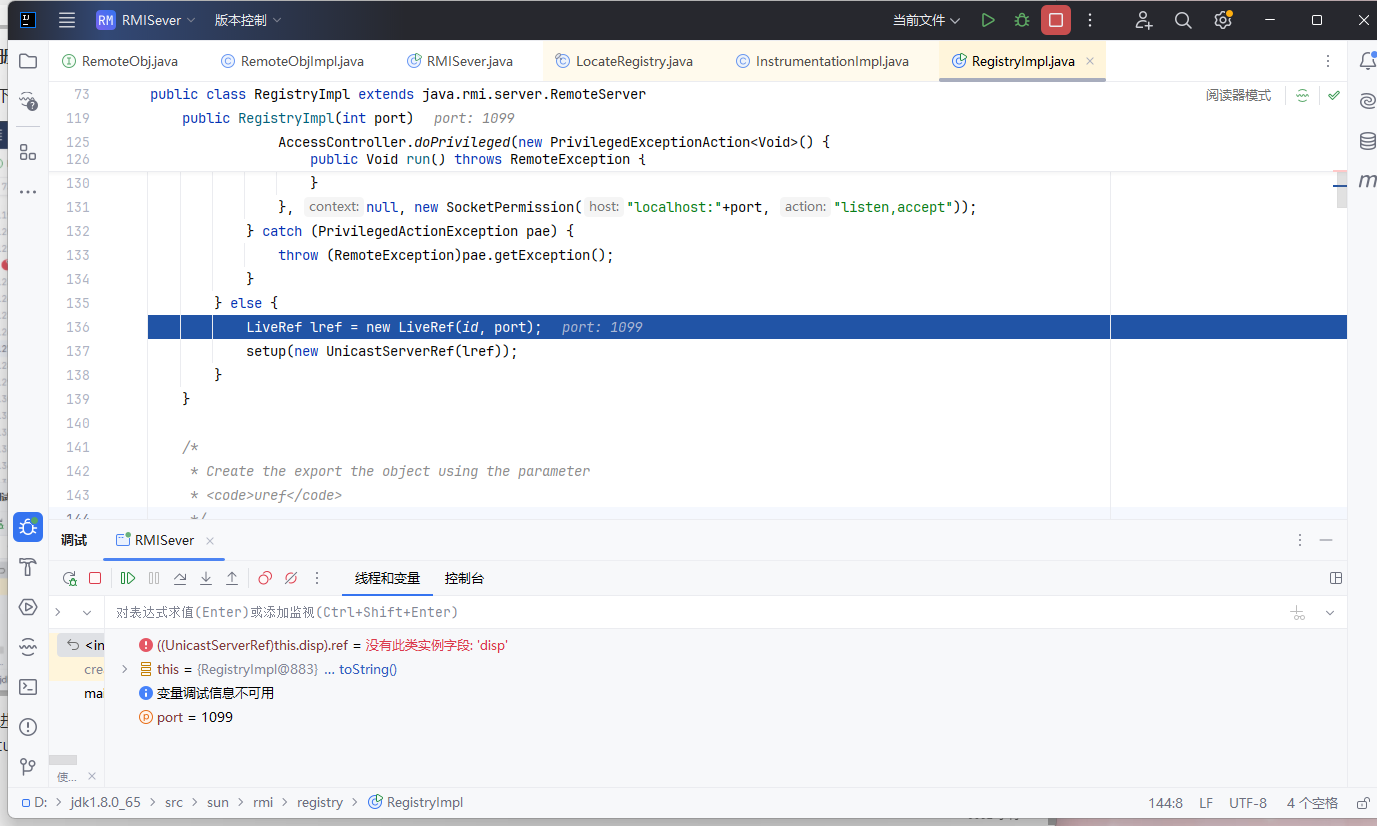This screenshot has height=826, width=1377.
Task: Open the Git tool window icon
Action: [28, 767]
